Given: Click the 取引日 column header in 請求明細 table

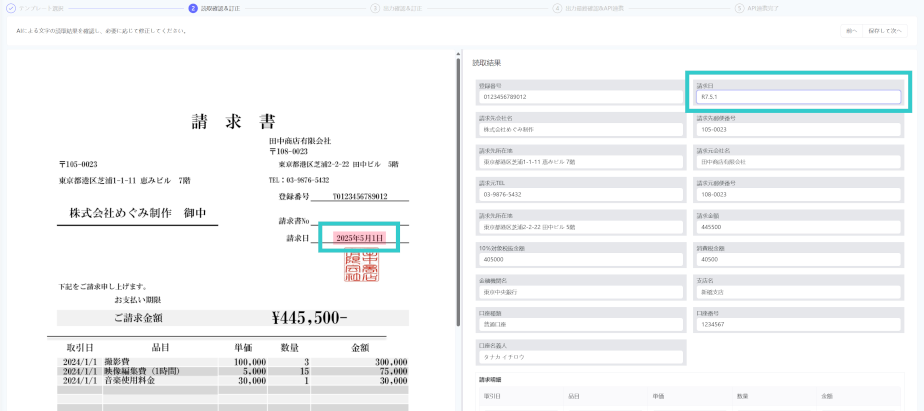Looking at the screenshot, I should 493,396.
